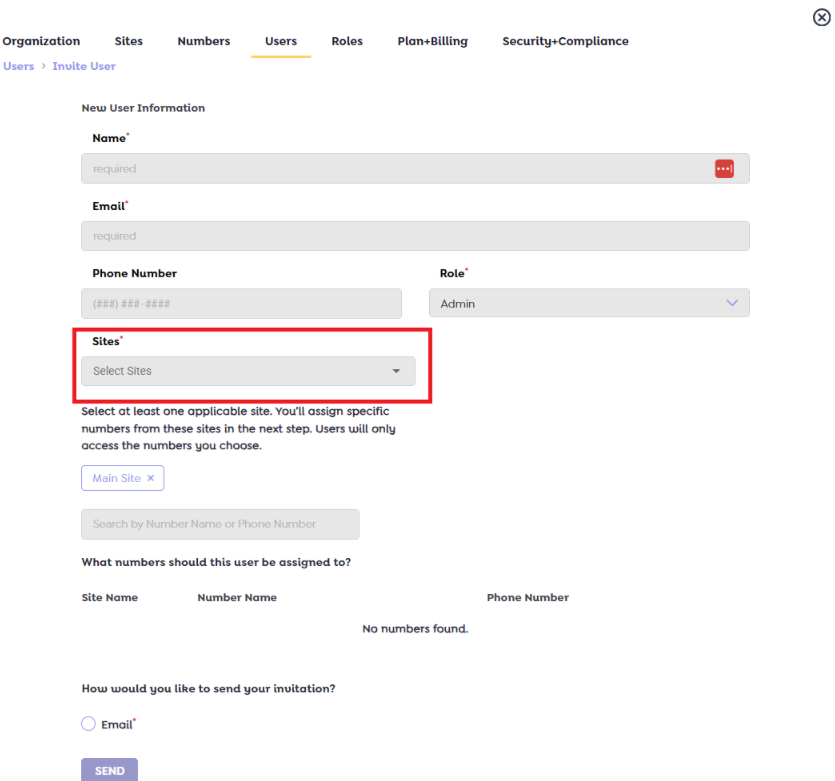Open the Sites tab

point(128,41)
